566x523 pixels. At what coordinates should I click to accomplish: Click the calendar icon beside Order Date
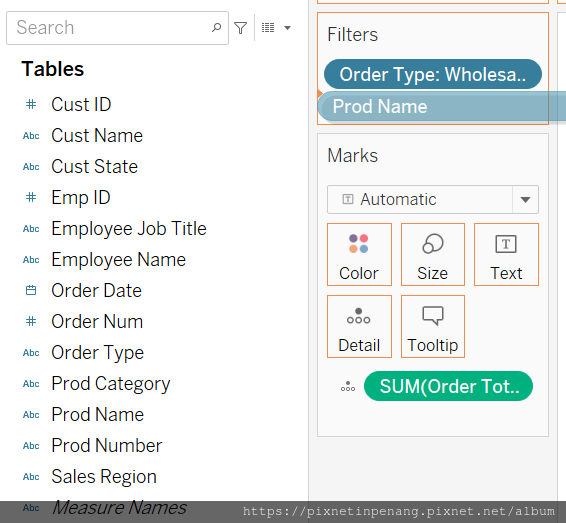pyautogui.click(x=31, y=290)
